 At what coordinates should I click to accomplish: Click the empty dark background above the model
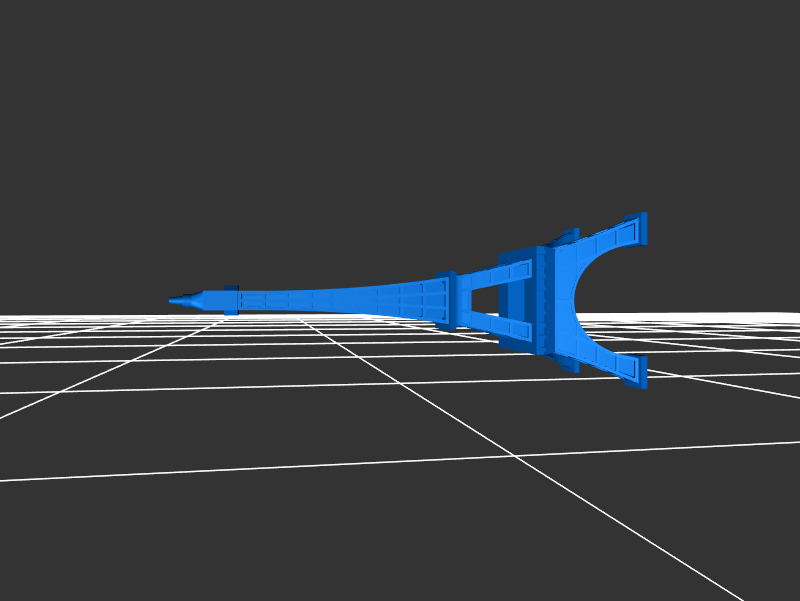point(400,120)
